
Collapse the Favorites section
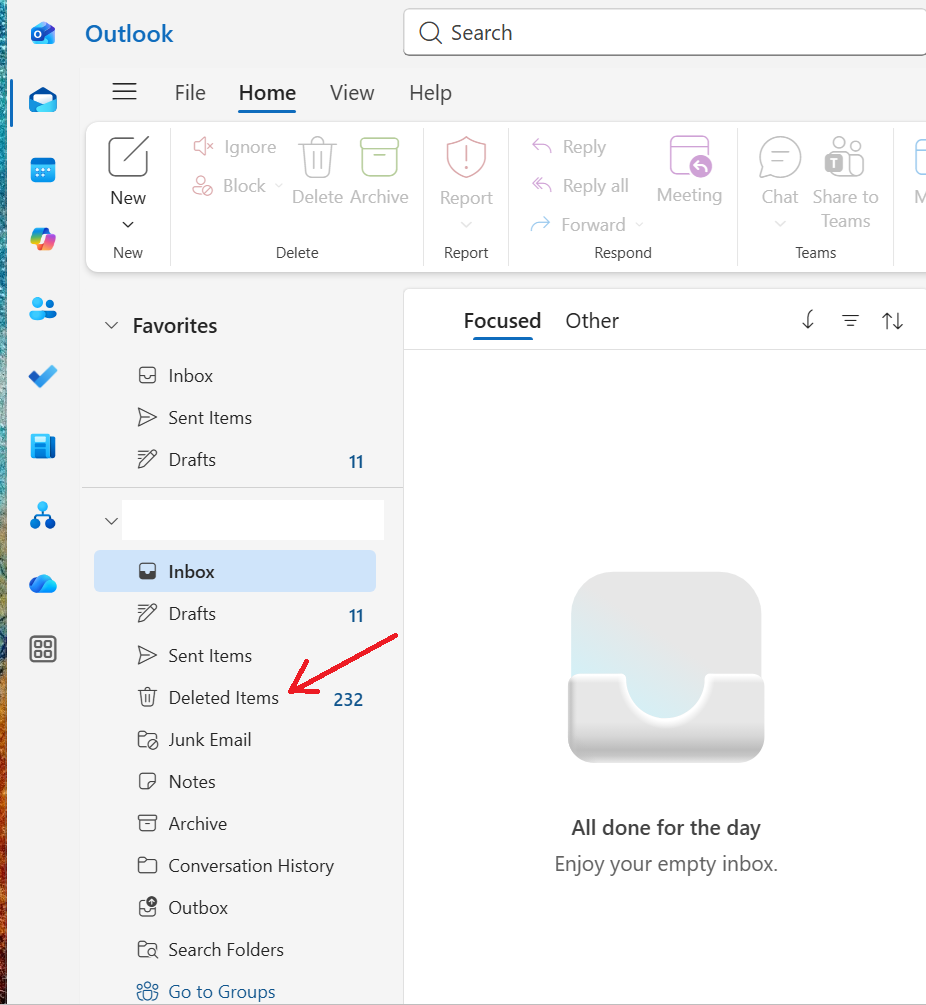pos(112,326)
